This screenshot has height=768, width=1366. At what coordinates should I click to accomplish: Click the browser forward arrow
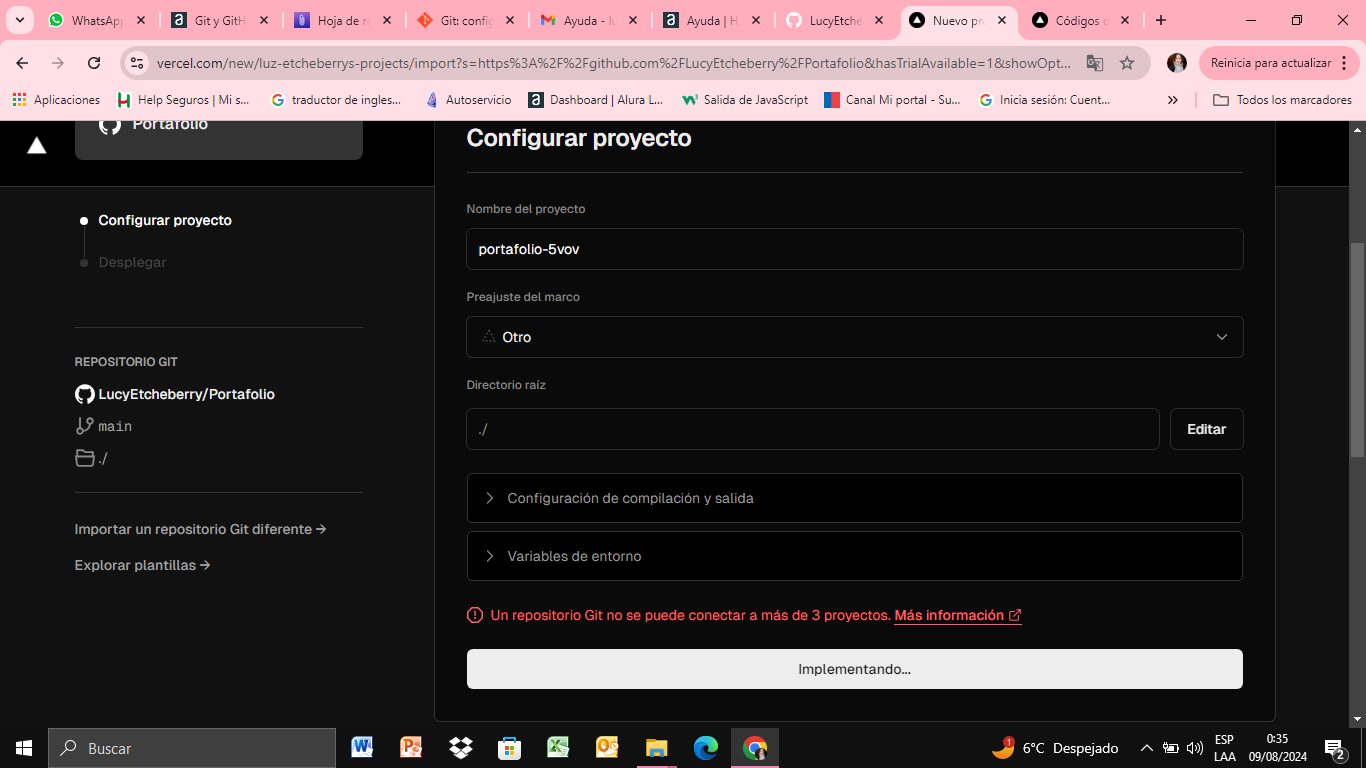pyautogui.click(x=58, y=63)
